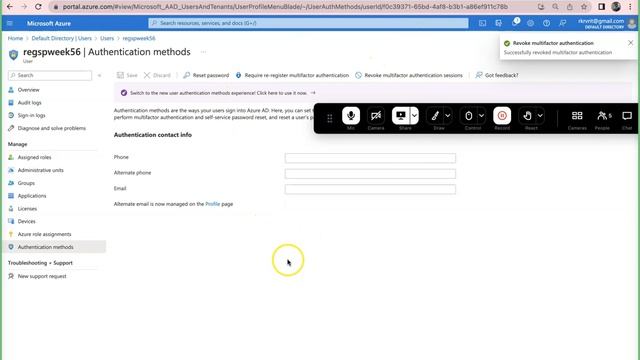Screen dimensions: 640x360
Task: Open the more options ellipsis by title
Action: click(x=203, y=52)
